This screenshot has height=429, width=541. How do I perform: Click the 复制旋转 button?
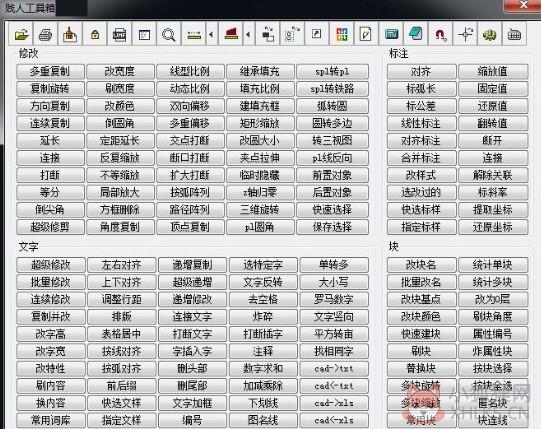pos(50,89)
